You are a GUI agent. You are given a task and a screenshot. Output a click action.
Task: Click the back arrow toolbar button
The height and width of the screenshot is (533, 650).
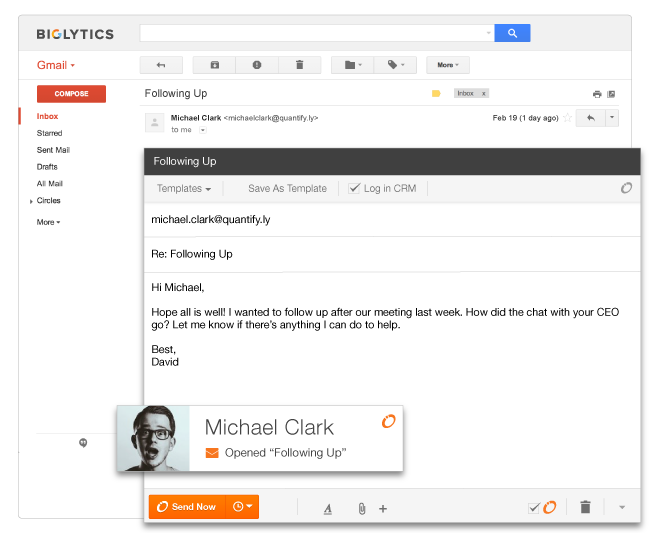click(161, 65)
